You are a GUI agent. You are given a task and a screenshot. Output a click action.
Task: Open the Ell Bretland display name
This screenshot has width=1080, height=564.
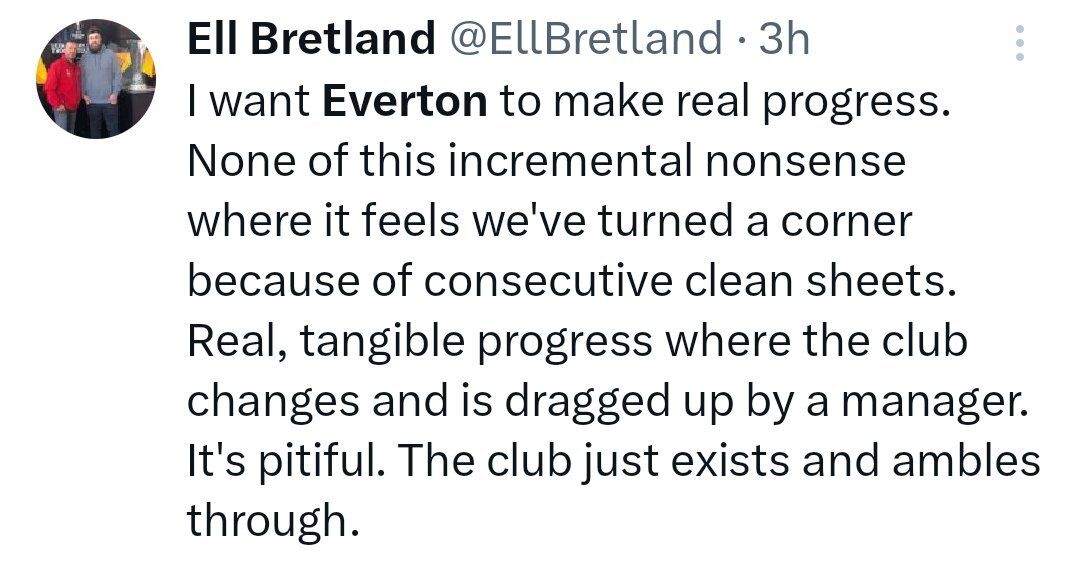coord(311,38)
